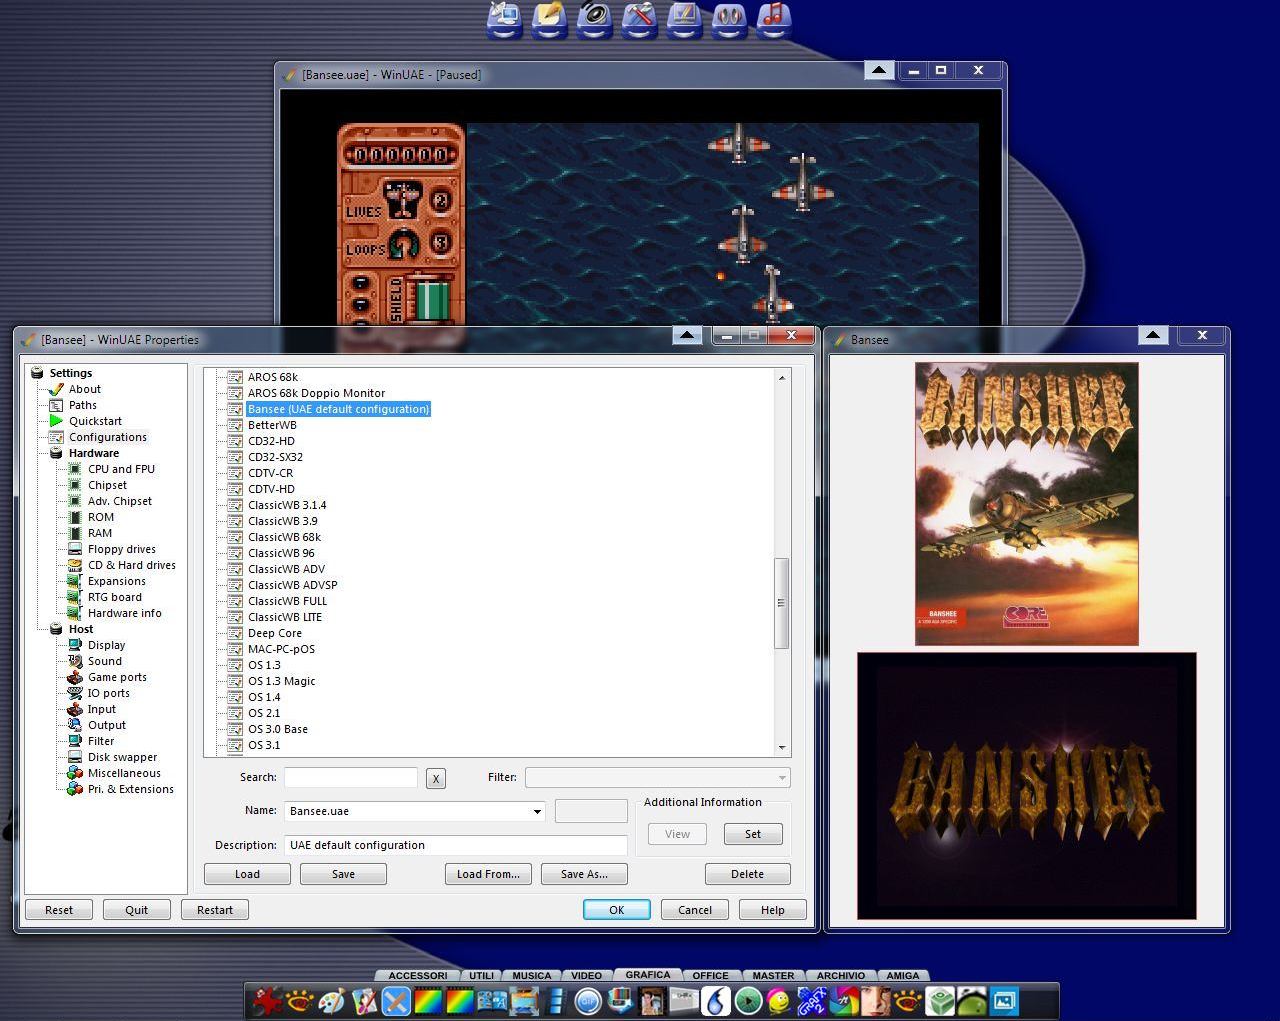Select the CPU and FPU page icon
The height and width of the screenshot is (1021, 1280).
tap(75, 469)
